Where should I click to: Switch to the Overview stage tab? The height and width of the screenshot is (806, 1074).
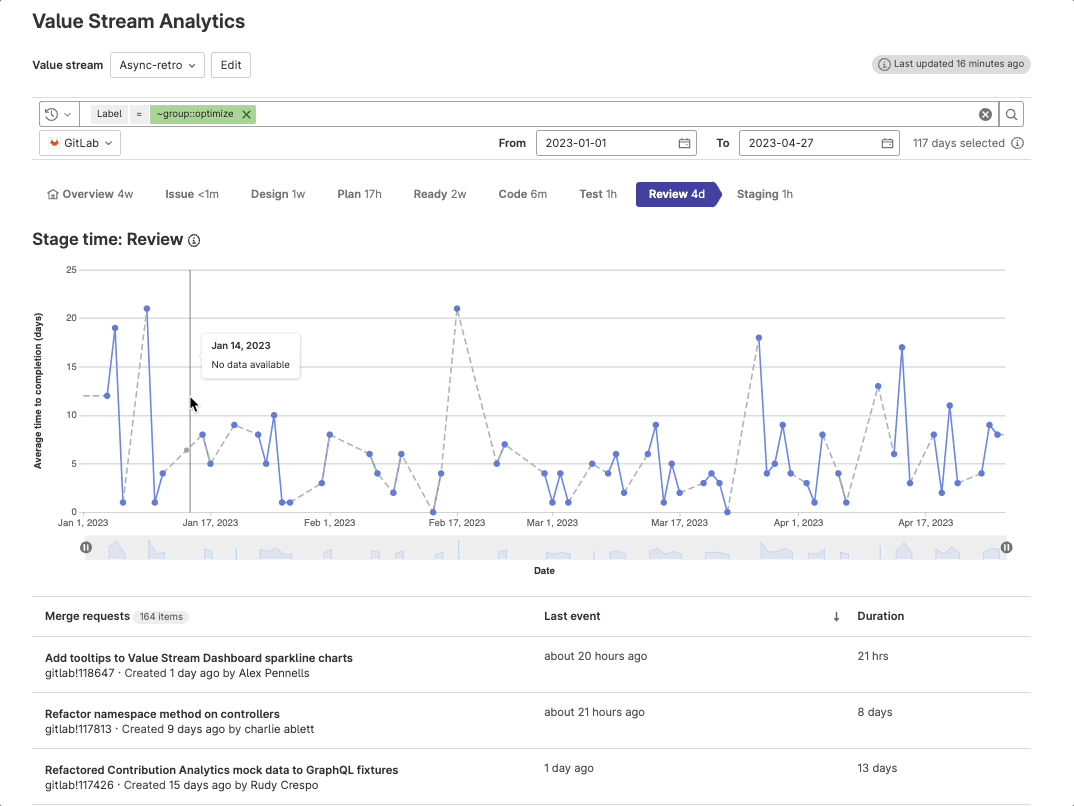coord(90,194)
